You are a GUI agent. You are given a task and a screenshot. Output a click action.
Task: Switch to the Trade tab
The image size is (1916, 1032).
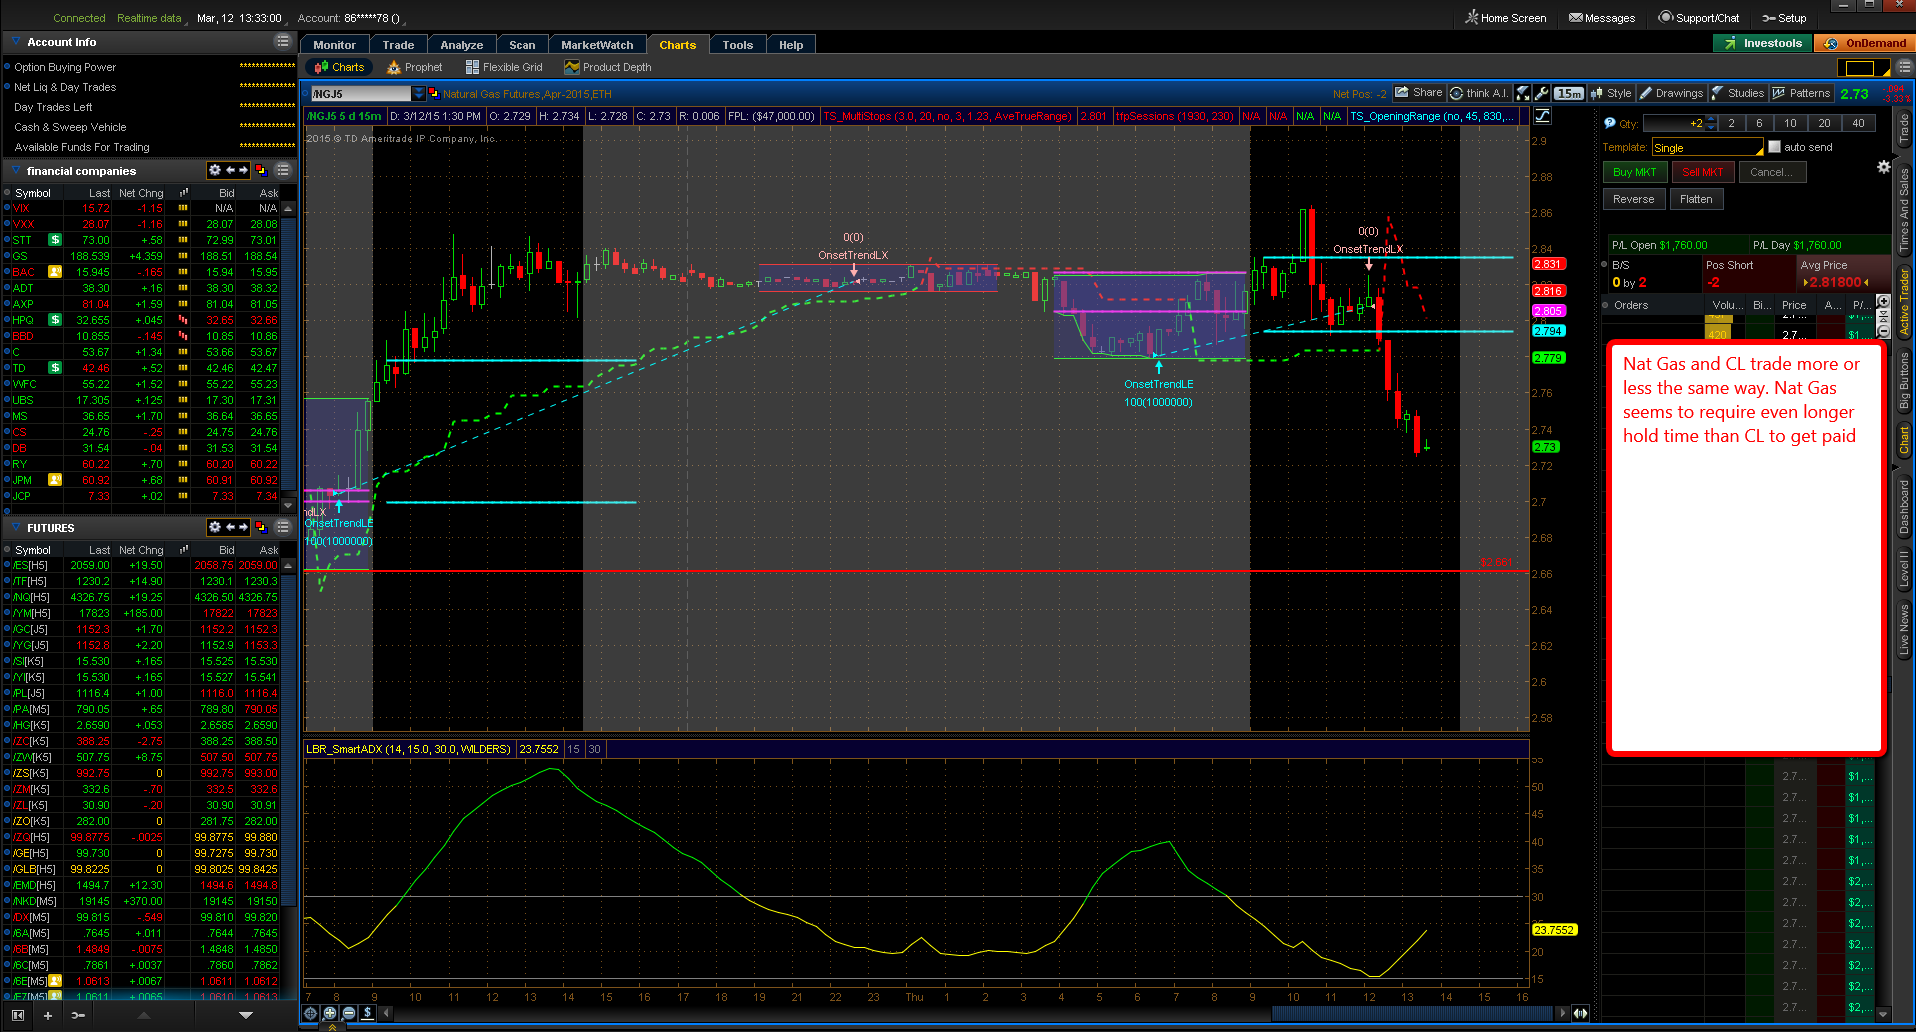(398, 45)
